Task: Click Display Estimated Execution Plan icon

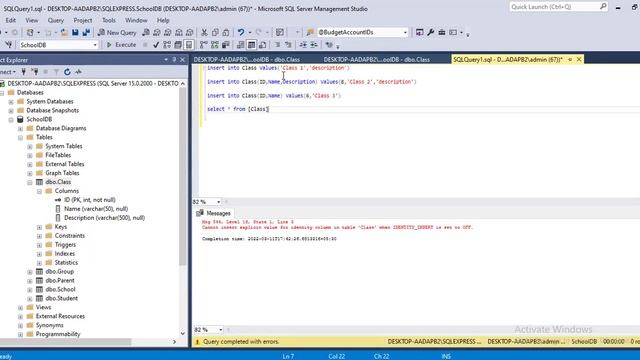Action: click(x=167, y=45)
